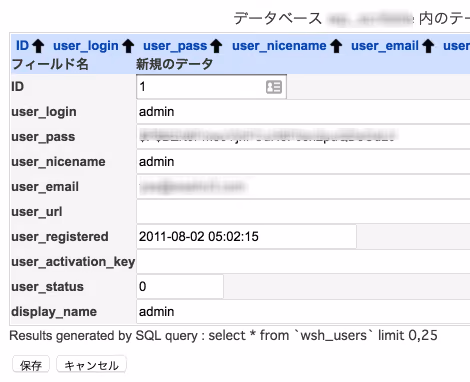Focus the user_registered date input field
Viewport: 470px width, 382px height.
point(246,237)
